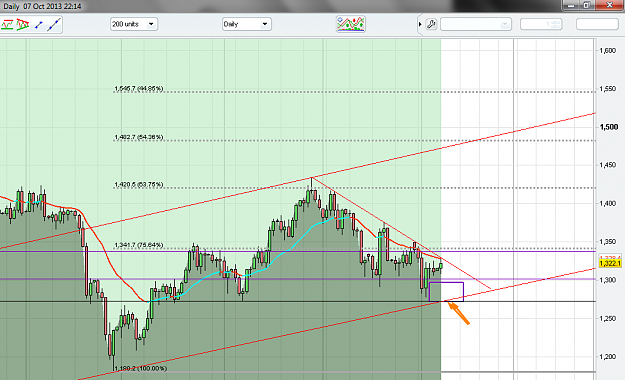The height and width of the screenshot is (380, 625).
Task: Click the yellow 1,322.1 current price label
Action: pos(610,264)
